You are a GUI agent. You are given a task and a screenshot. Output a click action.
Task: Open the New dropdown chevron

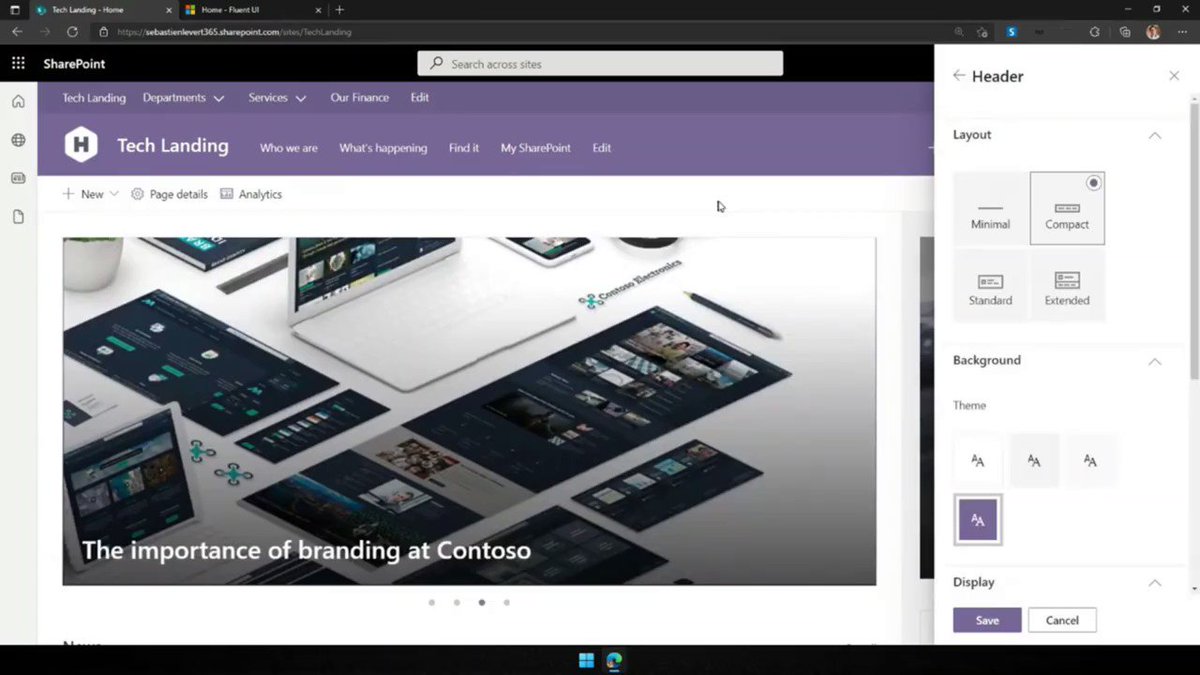pos(114,194)
